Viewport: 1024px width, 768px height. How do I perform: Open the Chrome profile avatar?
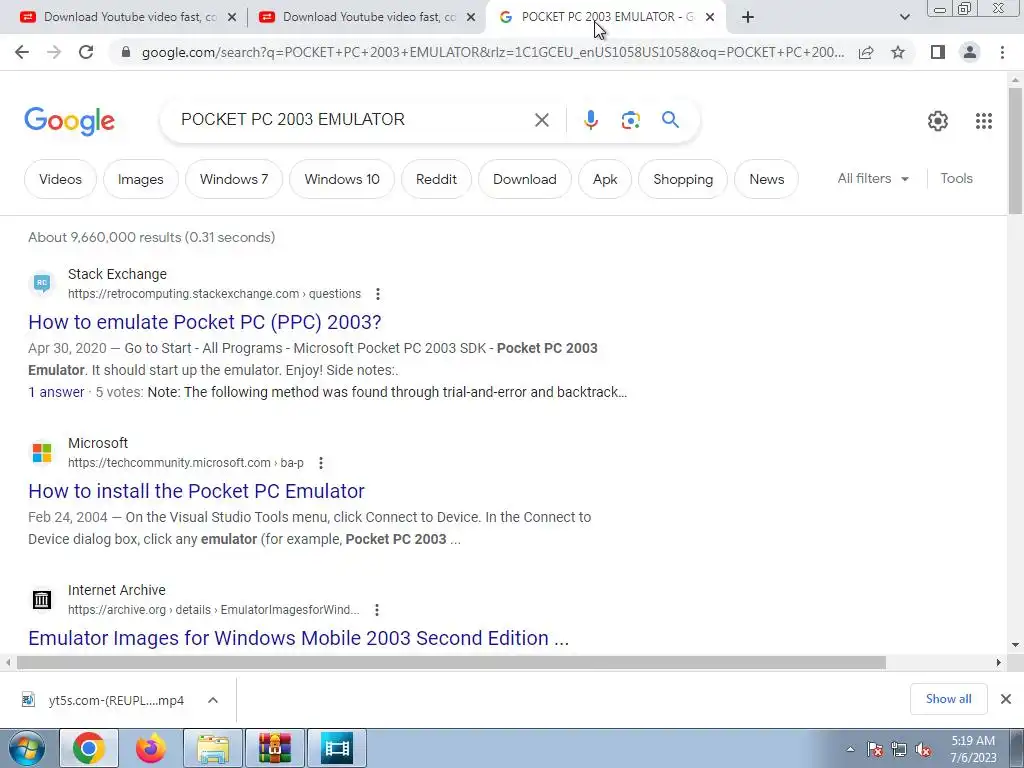coord(970,52)
